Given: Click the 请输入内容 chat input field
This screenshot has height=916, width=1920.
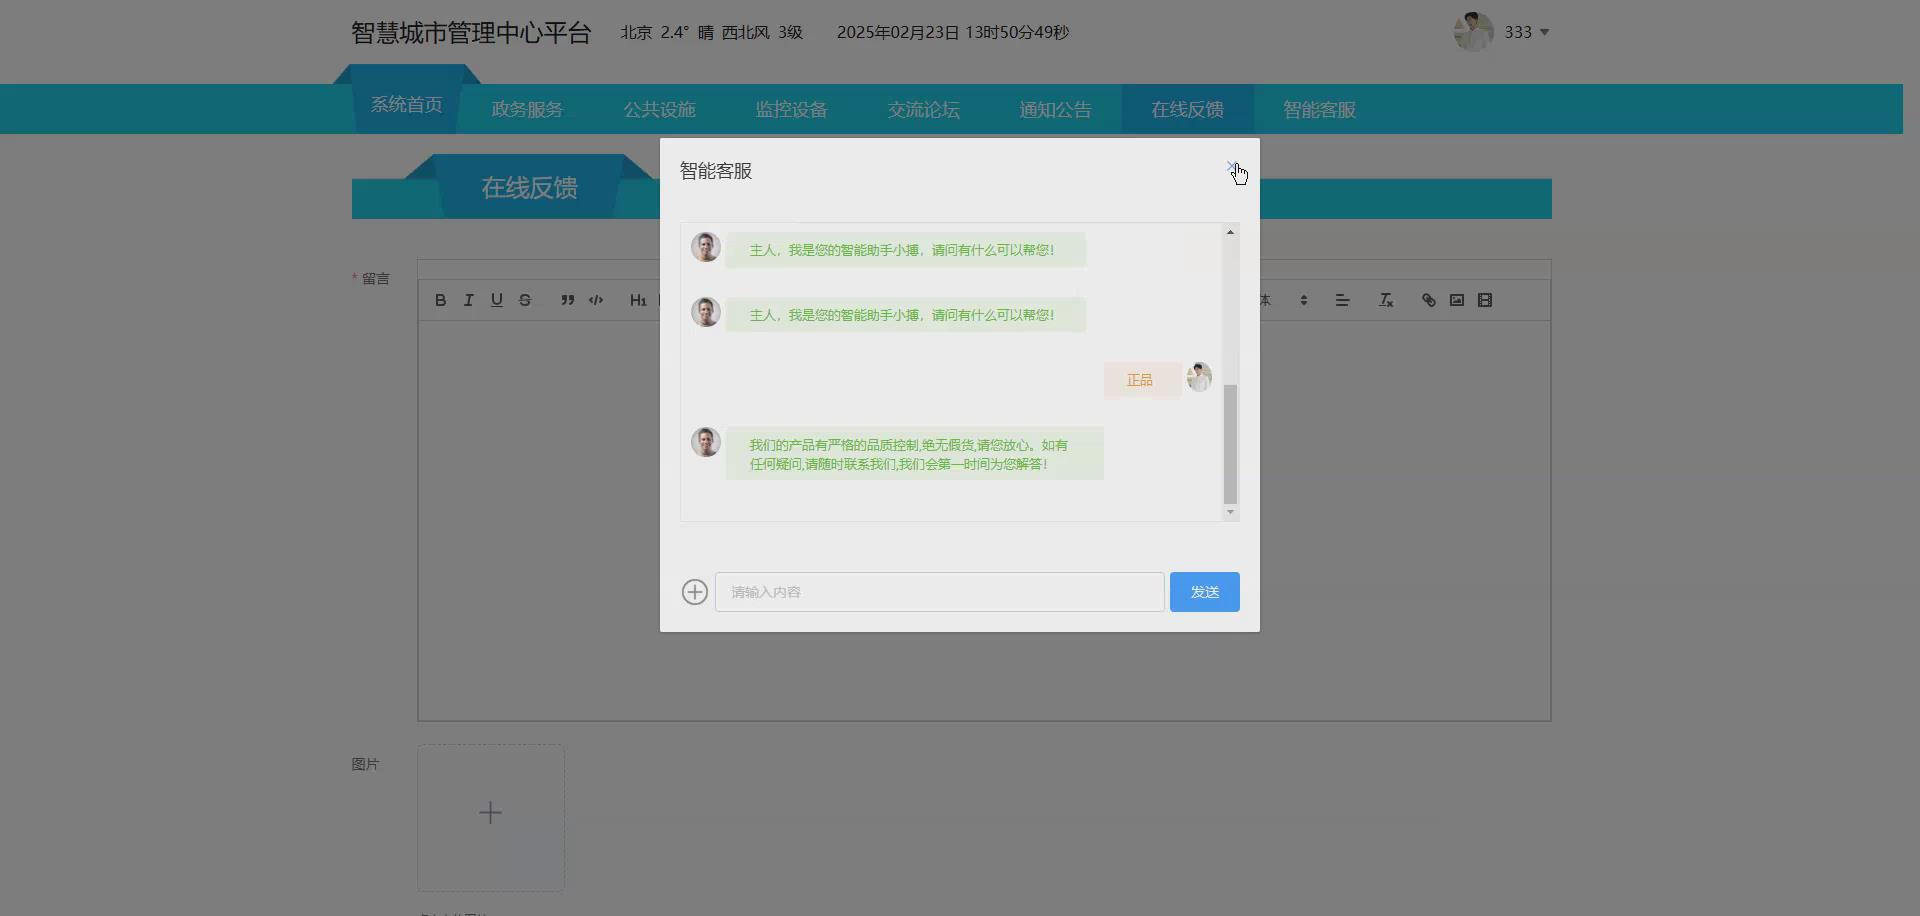Looking at the screenshot, I should click(938, 591).
